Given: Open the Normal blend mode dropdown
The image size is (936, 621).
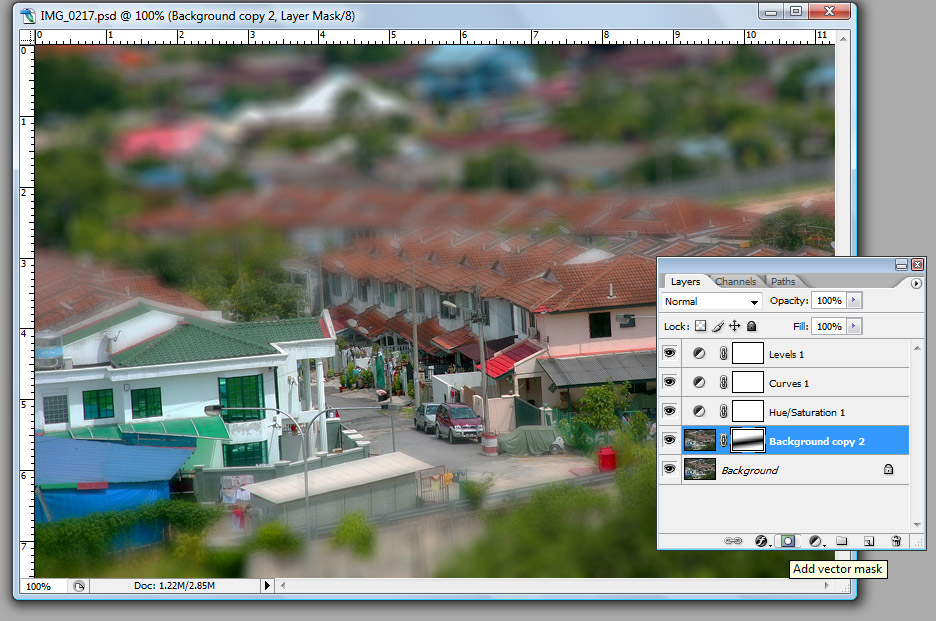Looking at the screenshot, I should pyautogui.click(x=711, y=301).
